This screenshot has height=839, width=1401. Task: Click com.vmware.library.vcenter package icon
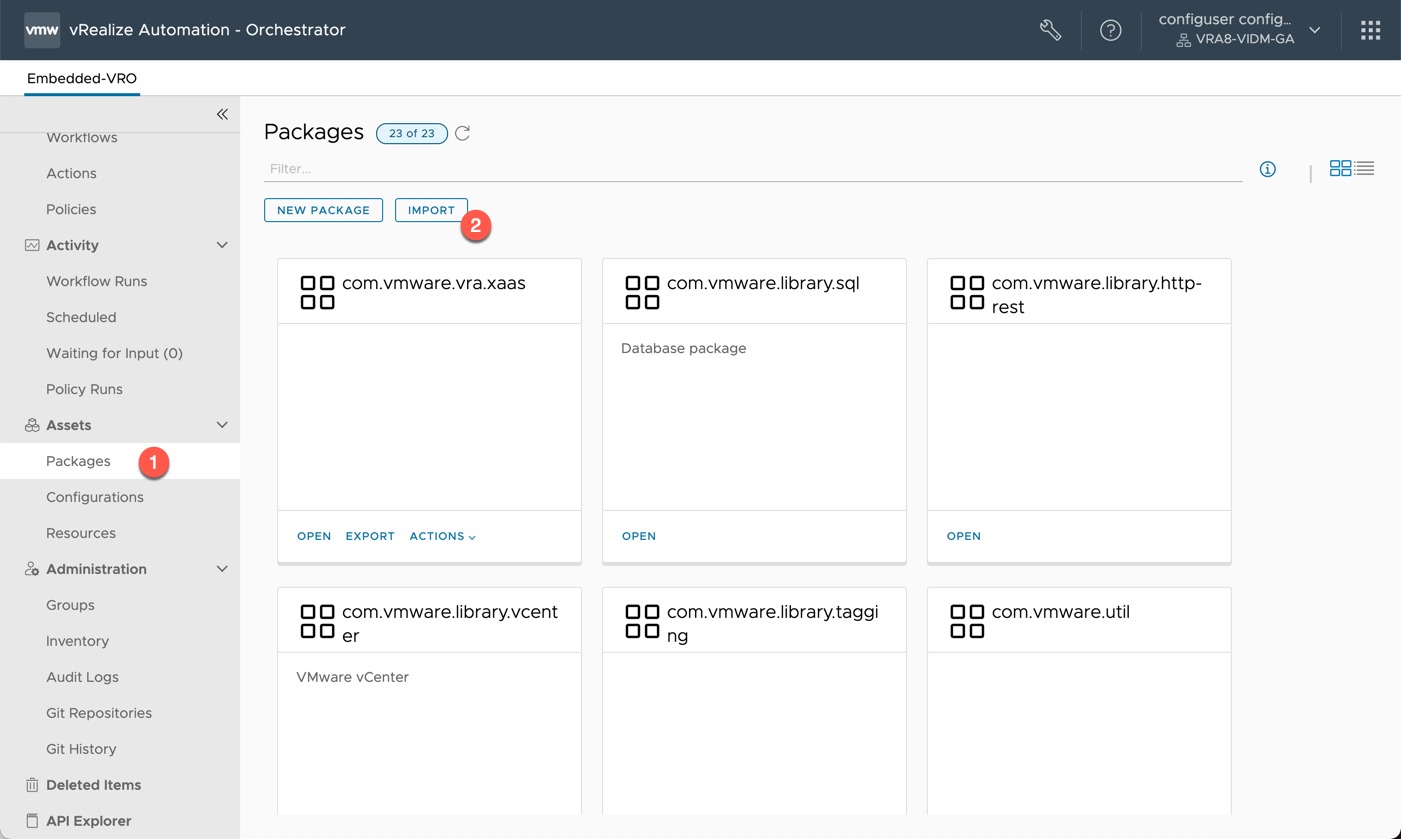click(x=317, y=621)
